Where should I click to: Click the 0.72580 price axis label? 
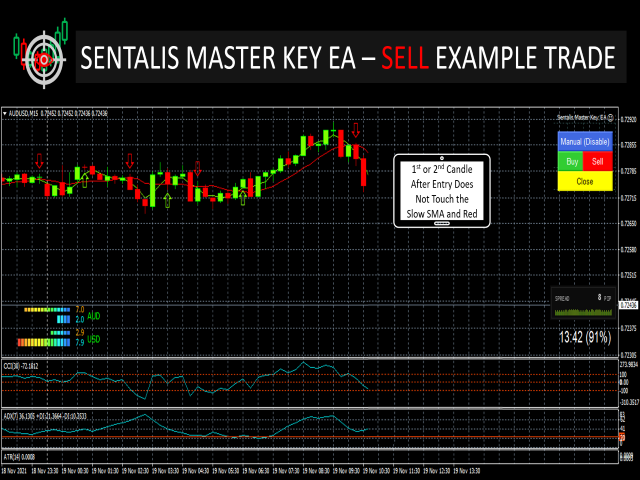pyautogui.click(x=629, y=249)
